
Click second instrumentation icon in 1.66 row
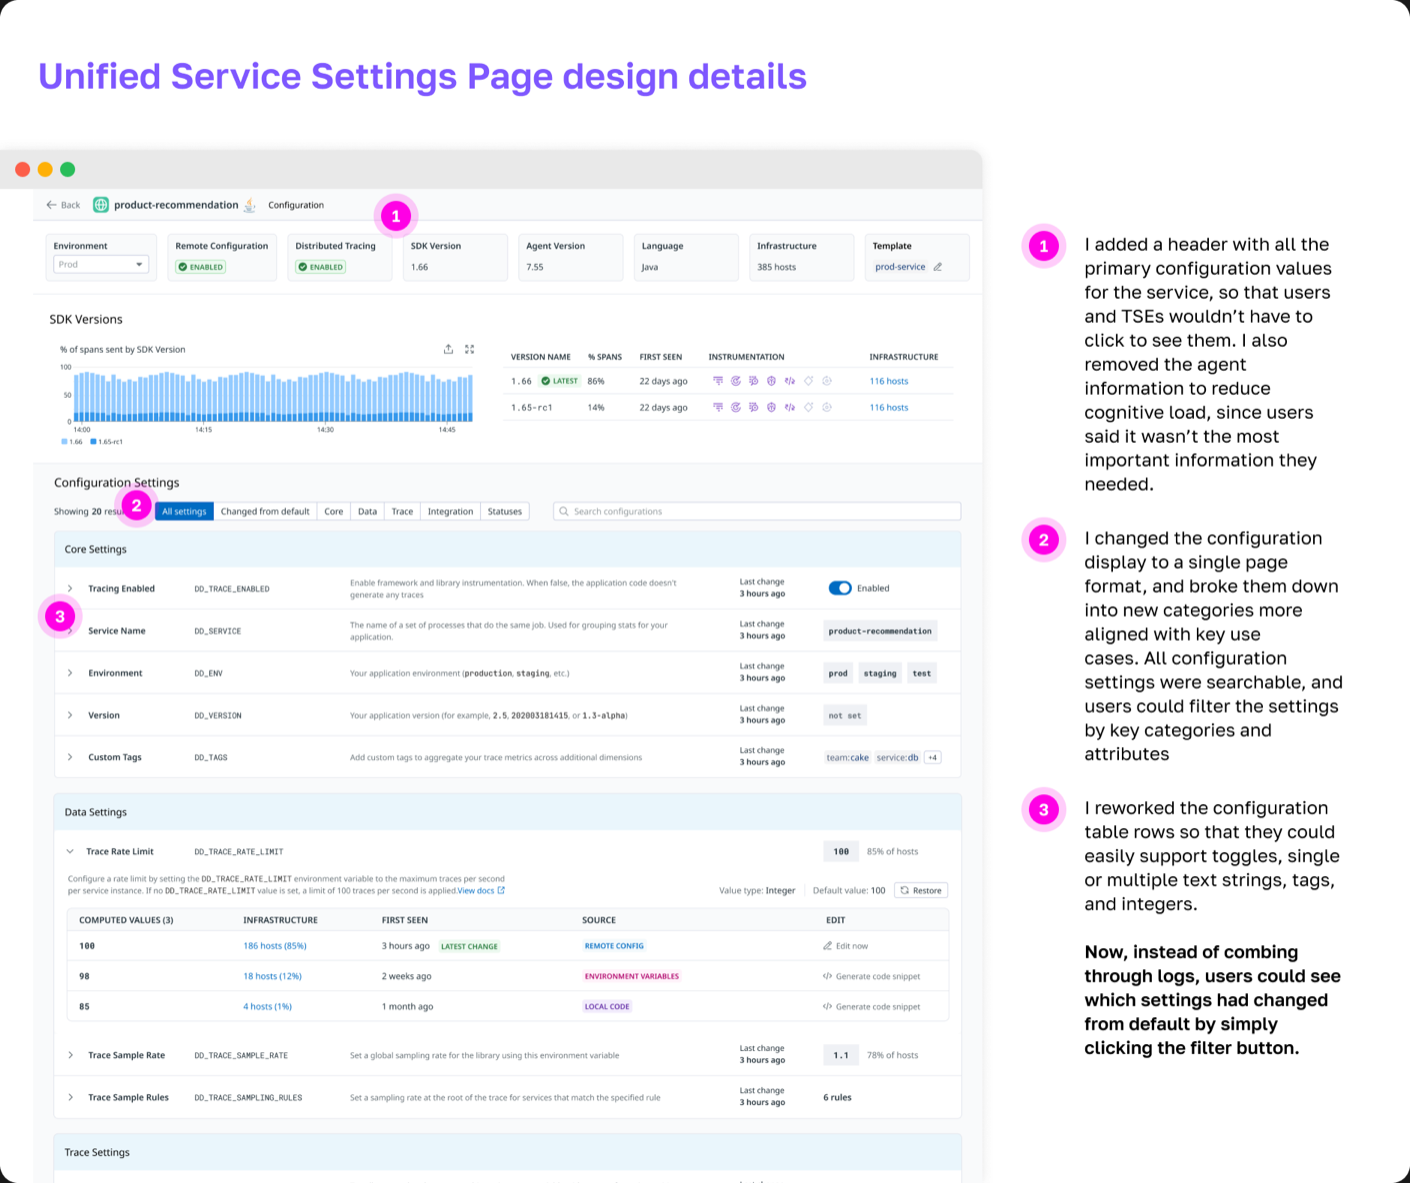(736, 381)
